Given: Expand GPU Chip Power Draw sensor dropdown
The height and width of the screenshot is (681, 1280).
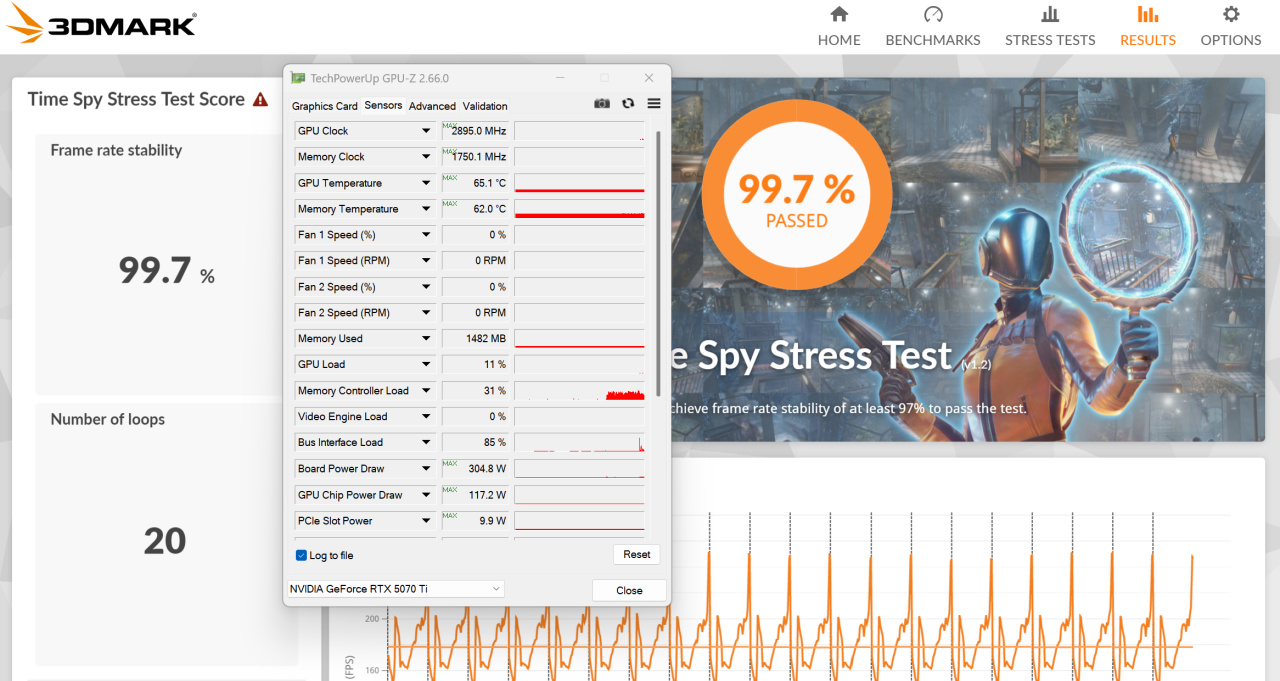Looking at the screenshot, I should (426, 495).
